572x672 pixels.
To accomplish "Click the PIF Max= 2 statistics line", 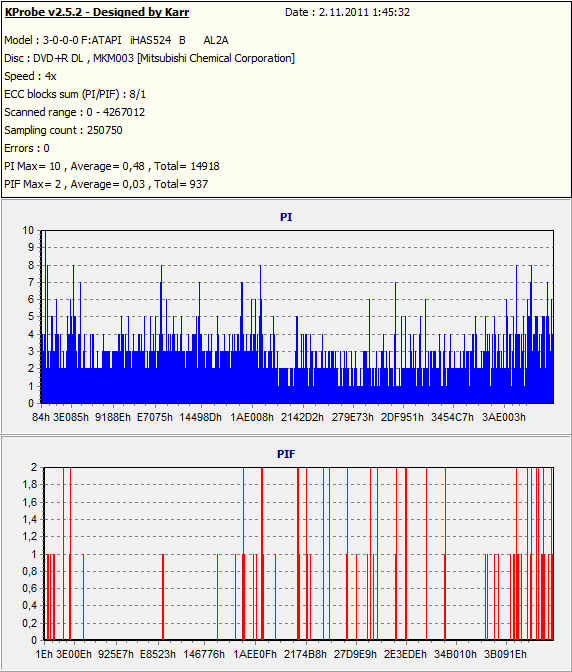I will (106, 184).
